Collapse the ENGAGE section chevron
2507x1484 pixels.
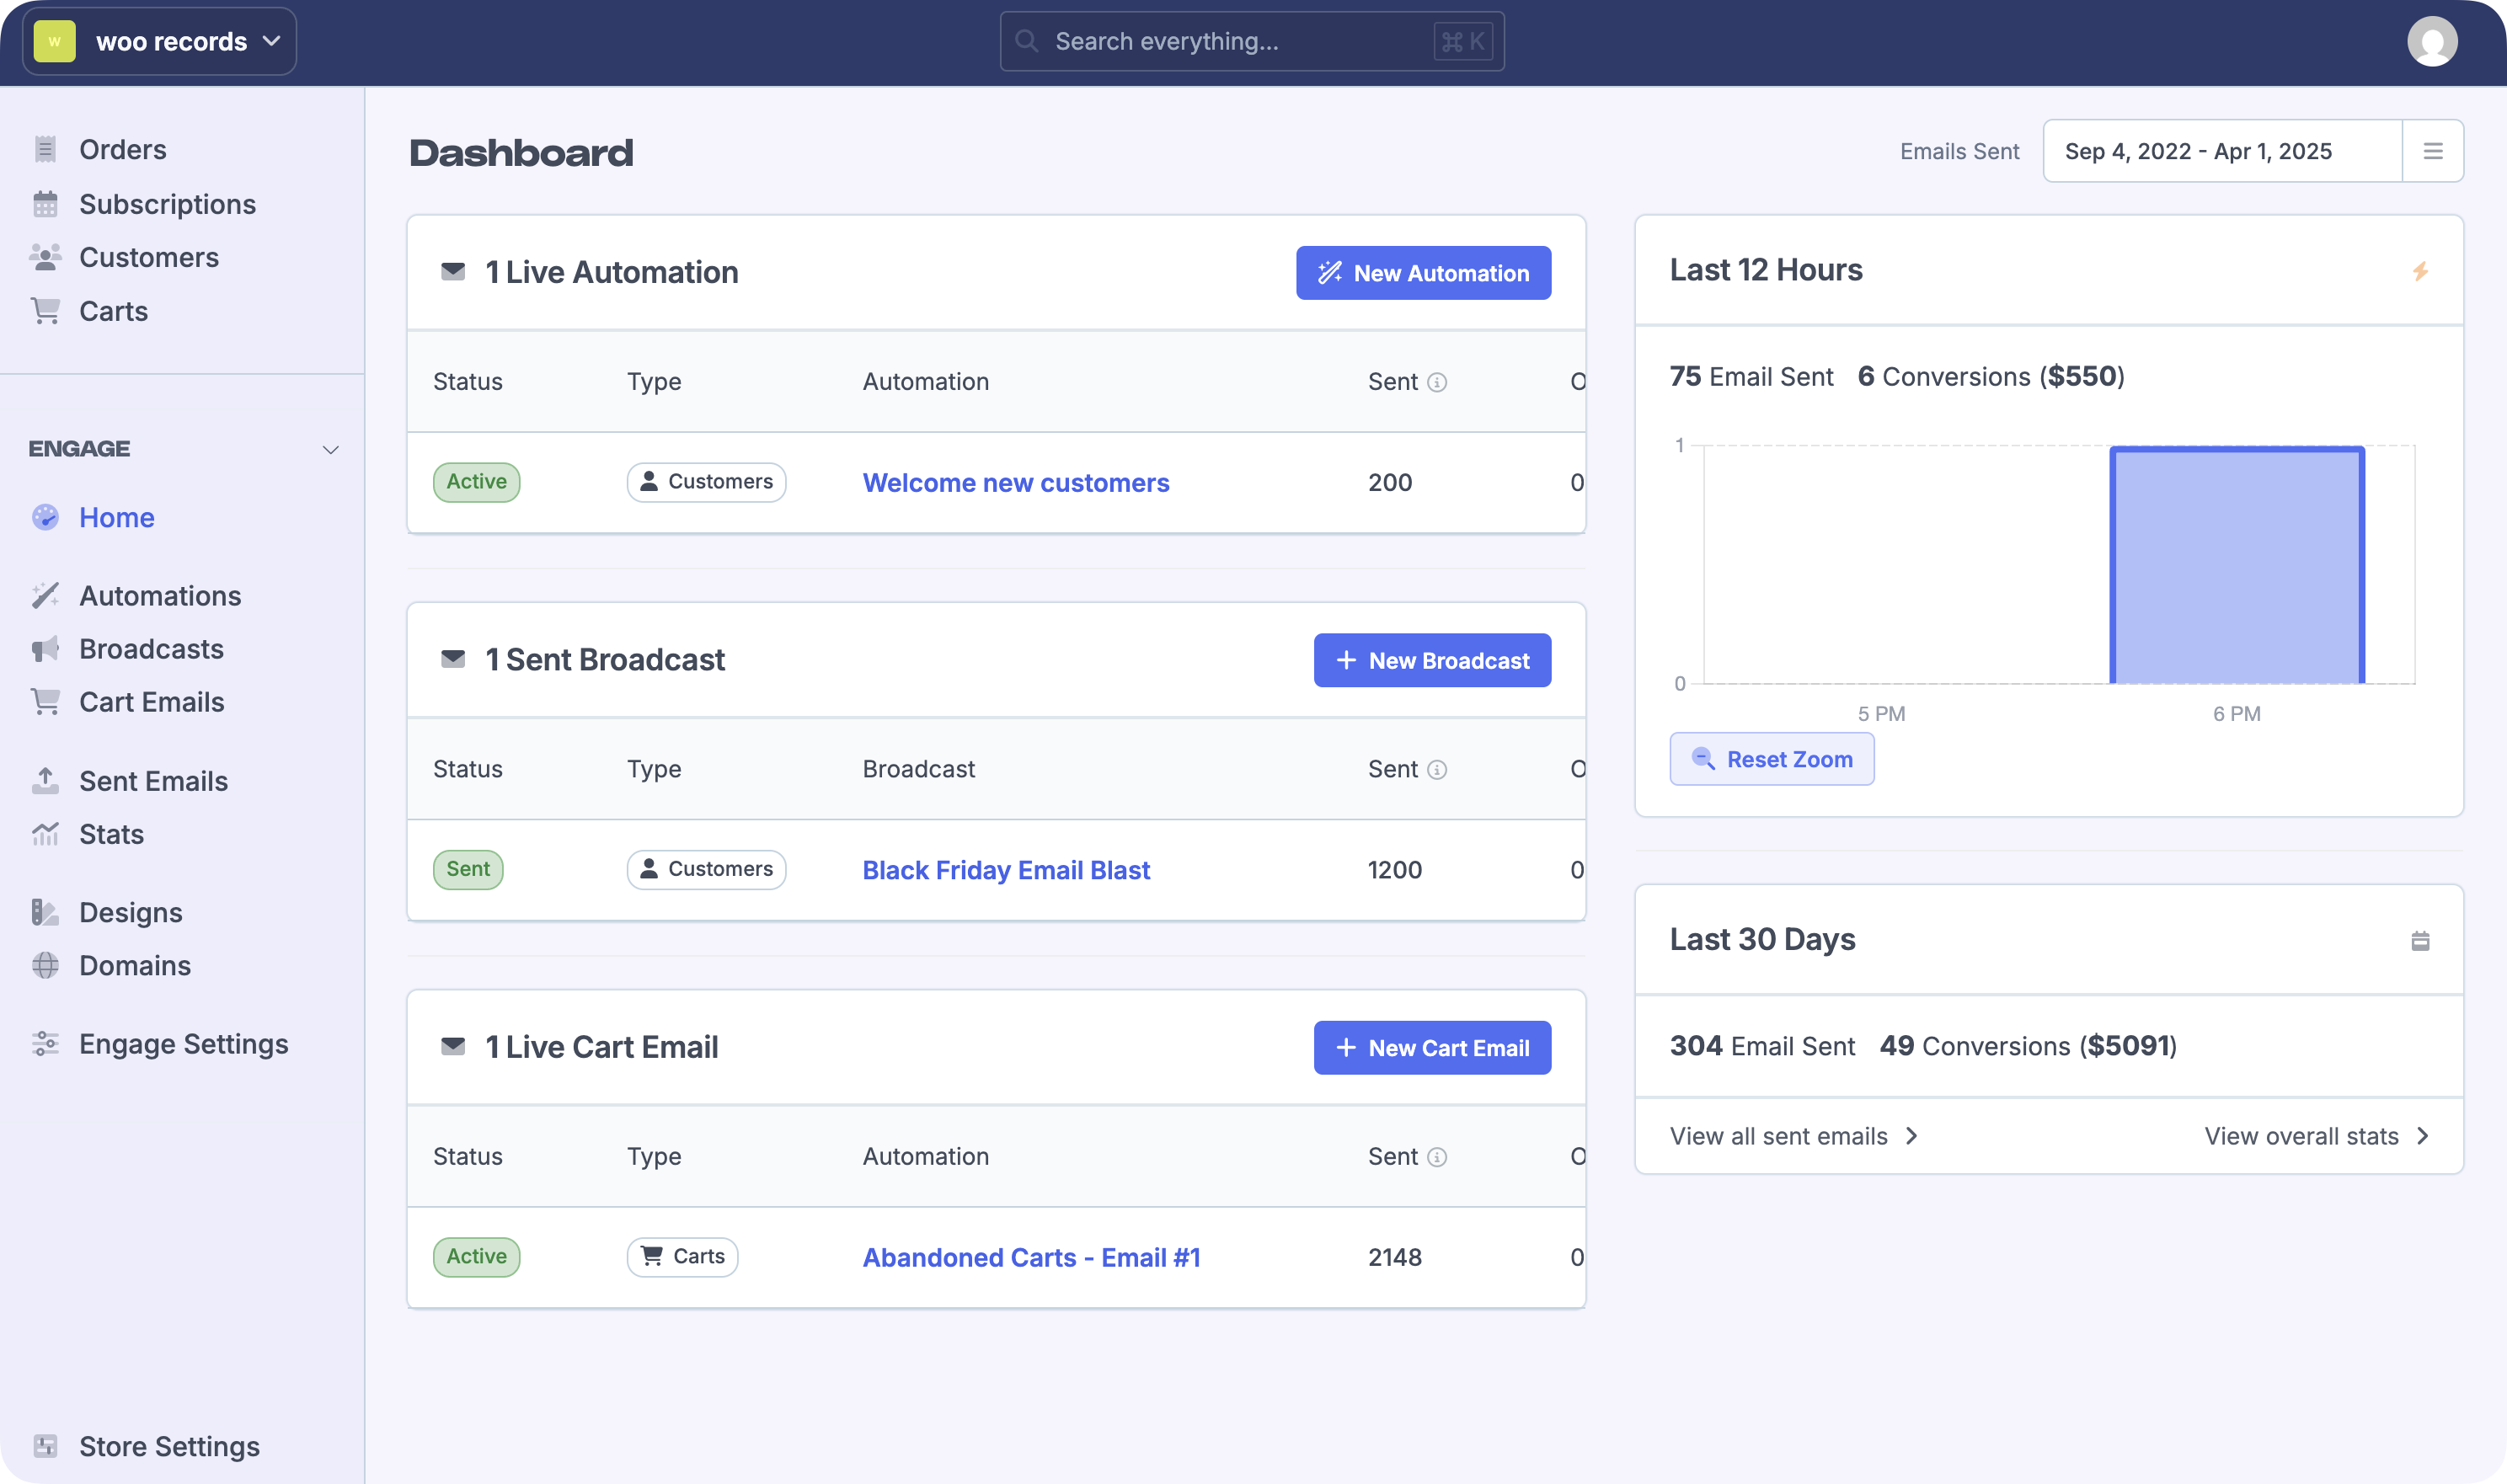[331, 450]
